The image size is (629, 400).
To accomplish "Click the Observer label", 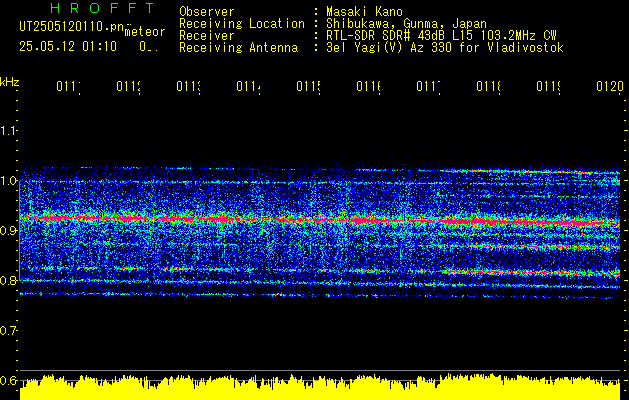I will click(x=207, y=11).
